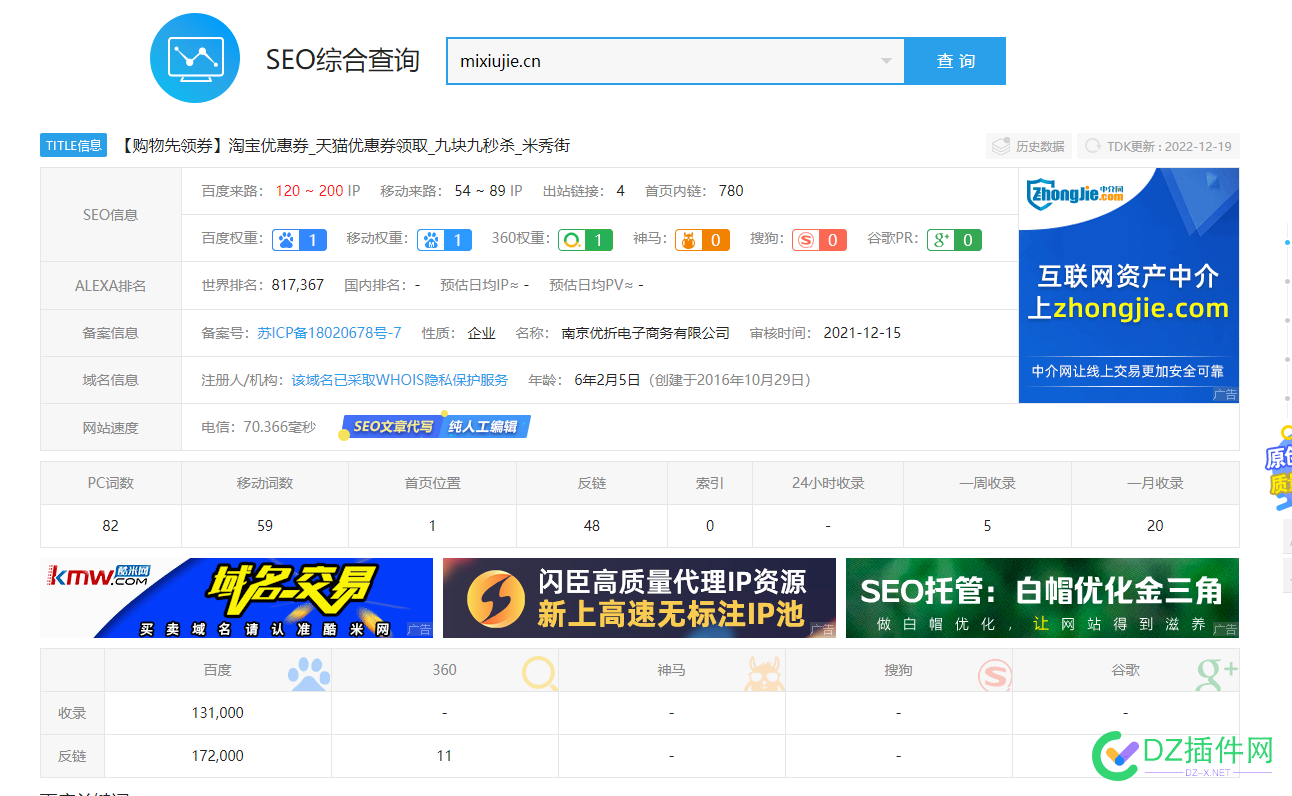This screenshot has height=796, width=1292.
Task: Click the 纯人工编辑 promo label
Action: click(x=483, y=427)
